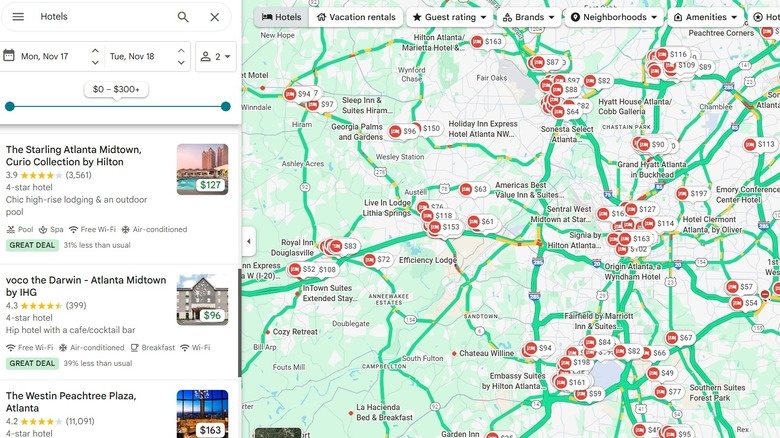Click the maximum price slider handle
Viewport: 780px width, 438px height.
(226, 106)
